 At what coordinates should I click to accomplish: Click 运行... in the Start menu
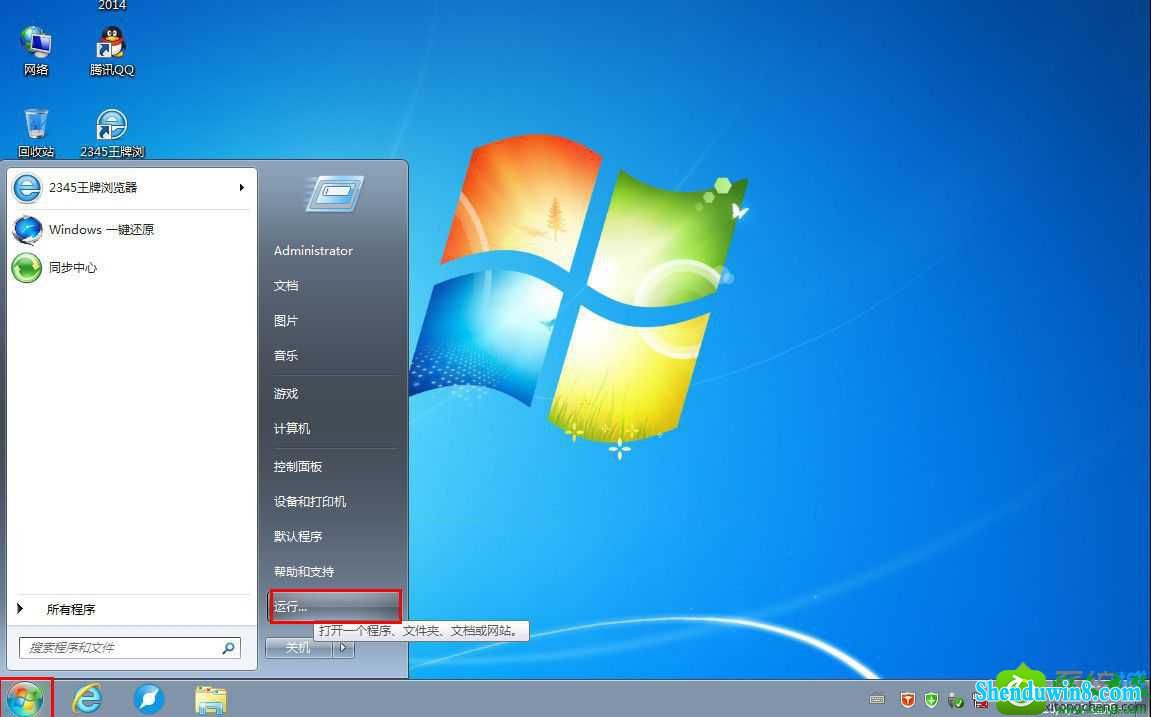335,607
